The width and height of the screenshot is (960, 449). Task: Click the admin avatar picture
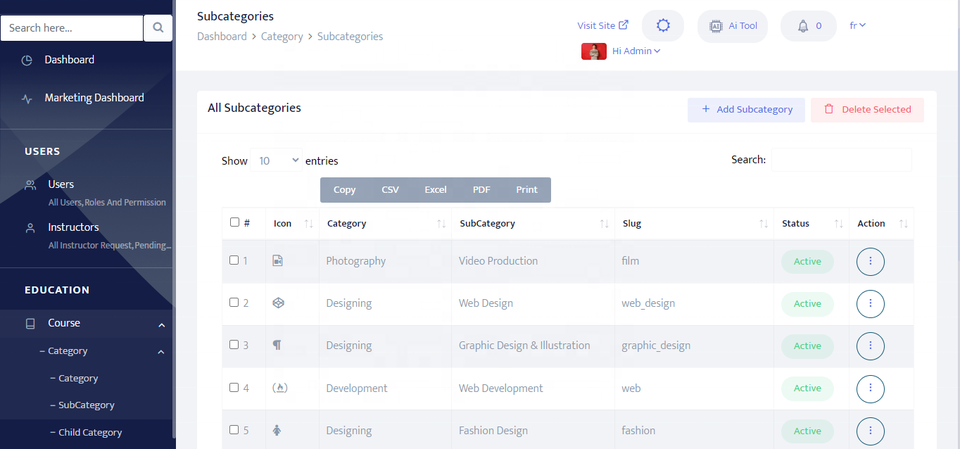pyautogui.click(x=593, y=51)
